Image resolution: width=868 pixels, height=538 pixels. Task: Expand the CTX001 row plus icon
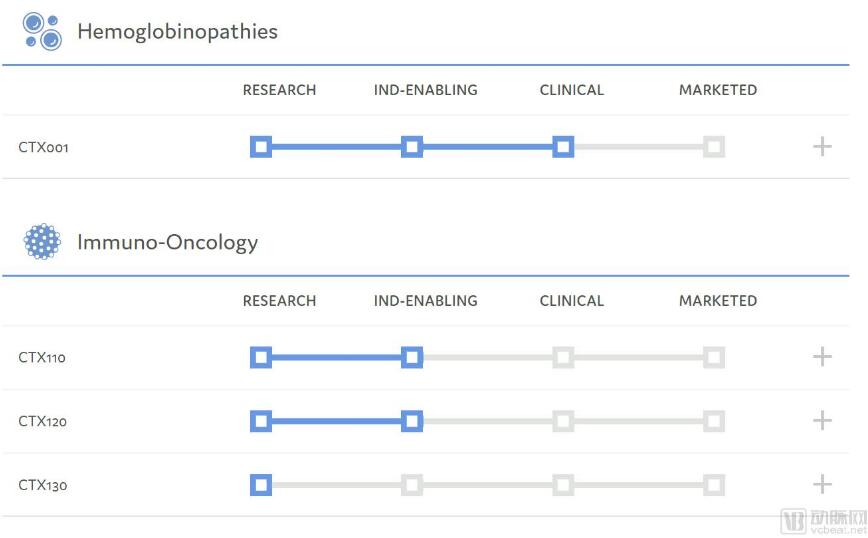click(x=822, y=147)
